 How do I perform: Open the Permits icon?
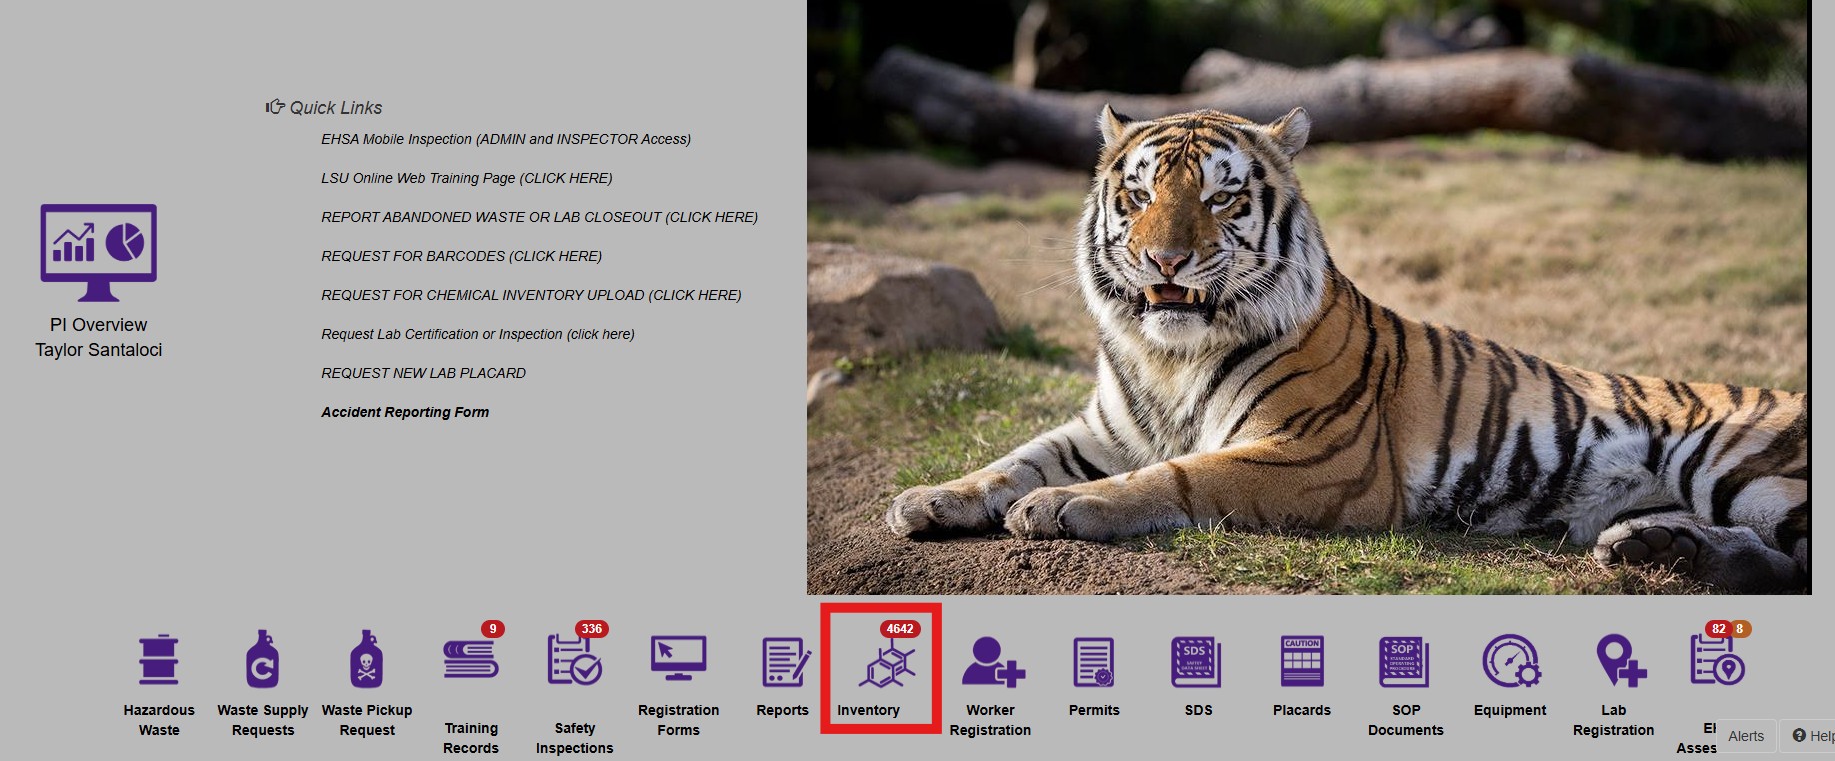coord(1094,662)
